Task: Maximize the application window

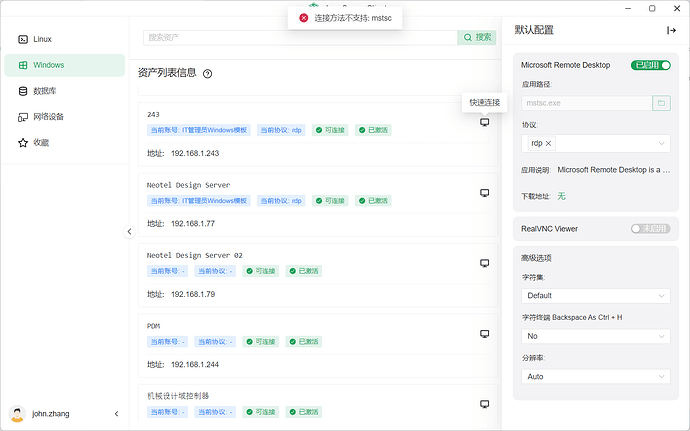Action: pyautogui.click(x=652, y=8)
